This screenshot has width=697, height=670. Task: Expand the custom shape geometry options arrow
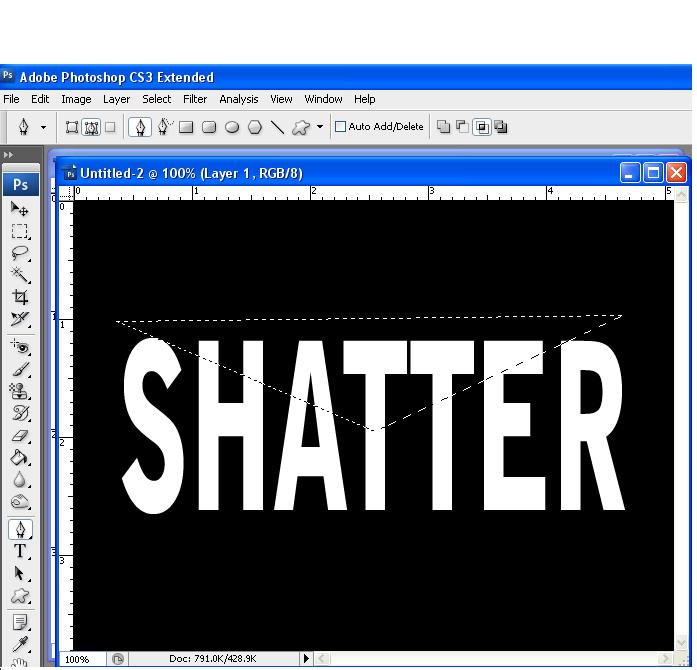point(320,128)
